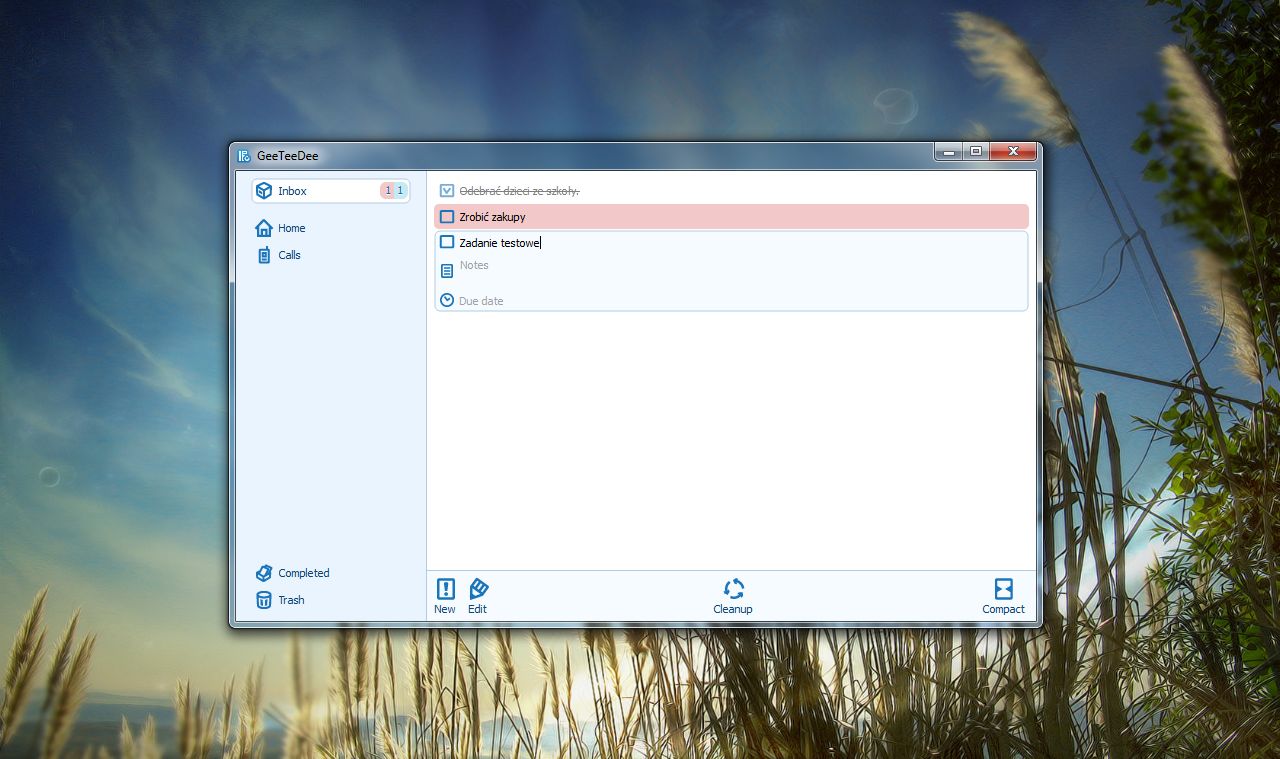Click the blue Inbox task count badge

tap(400, 191)
